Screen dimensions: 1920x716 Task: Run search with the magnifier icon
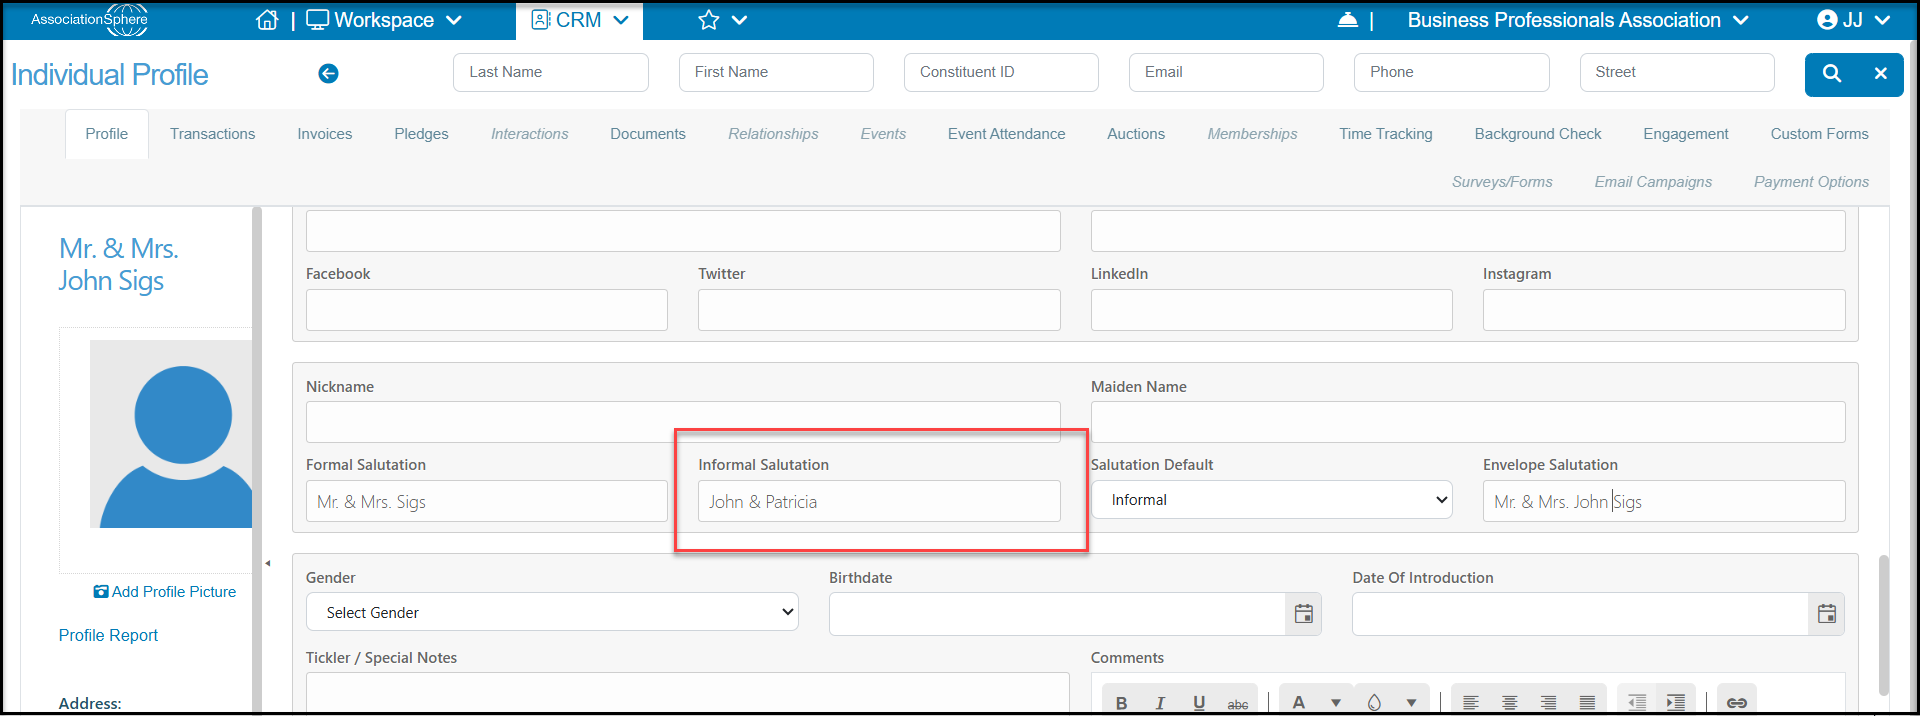[1832, 74]
